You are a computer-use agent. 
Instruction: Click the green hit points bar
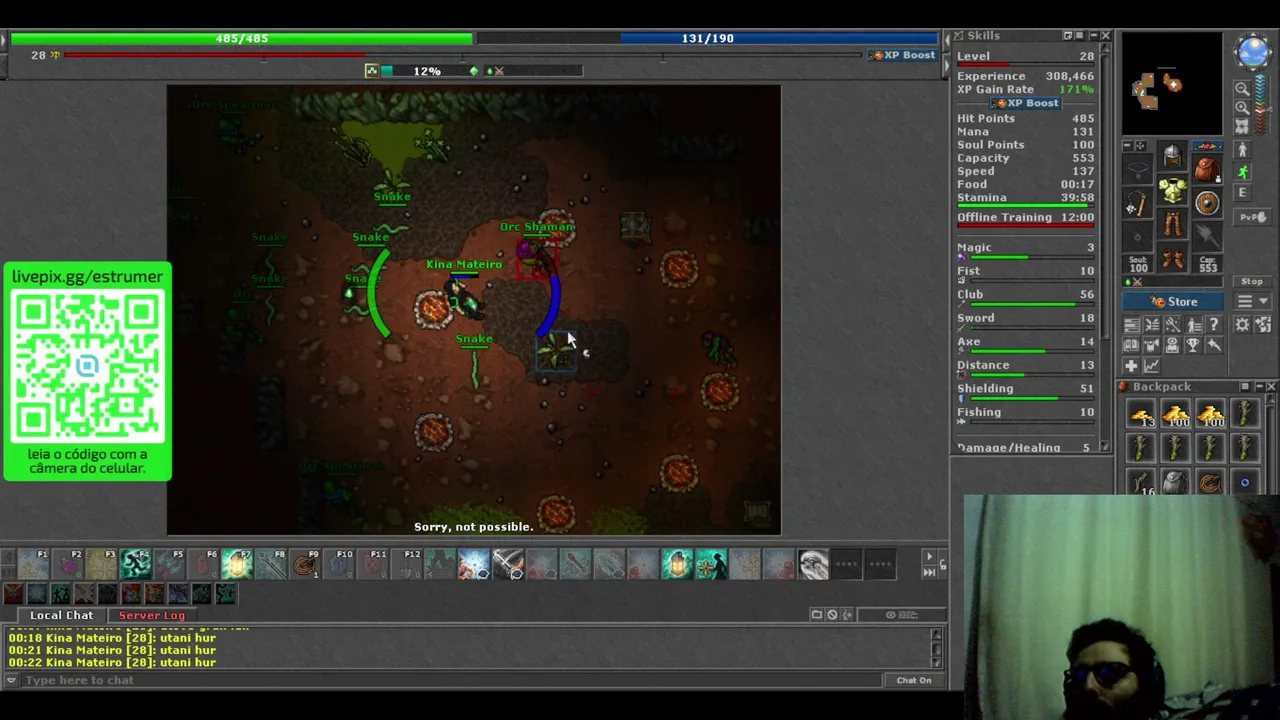tap(241, 38)
